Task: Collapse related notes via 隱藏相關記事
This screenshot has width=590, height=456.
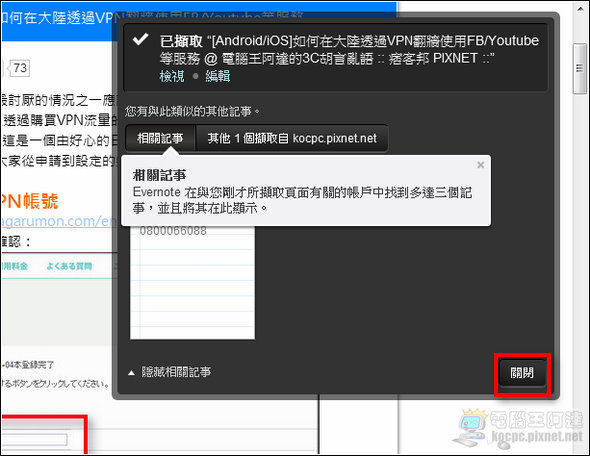Action: 176,372
